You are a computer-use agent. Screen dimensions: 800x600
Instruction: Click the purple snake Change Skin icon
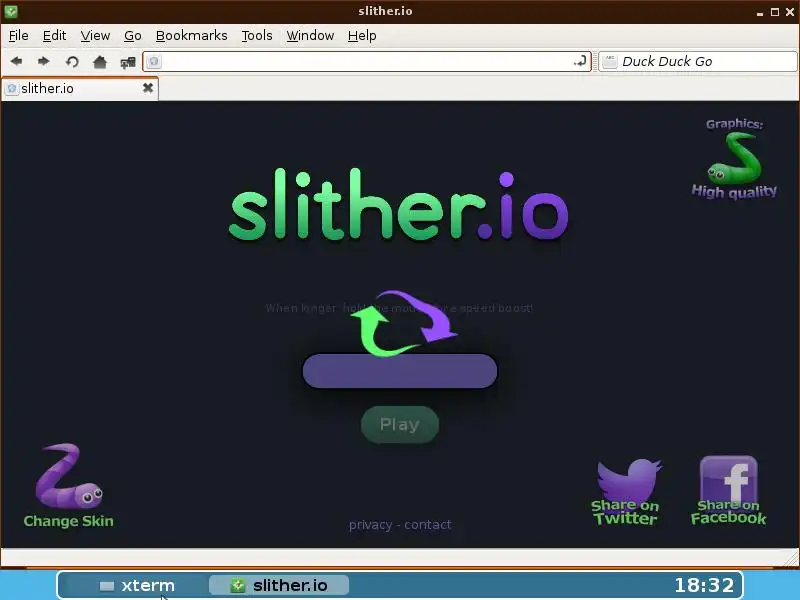pyautogui.click(x=69, y=476)
